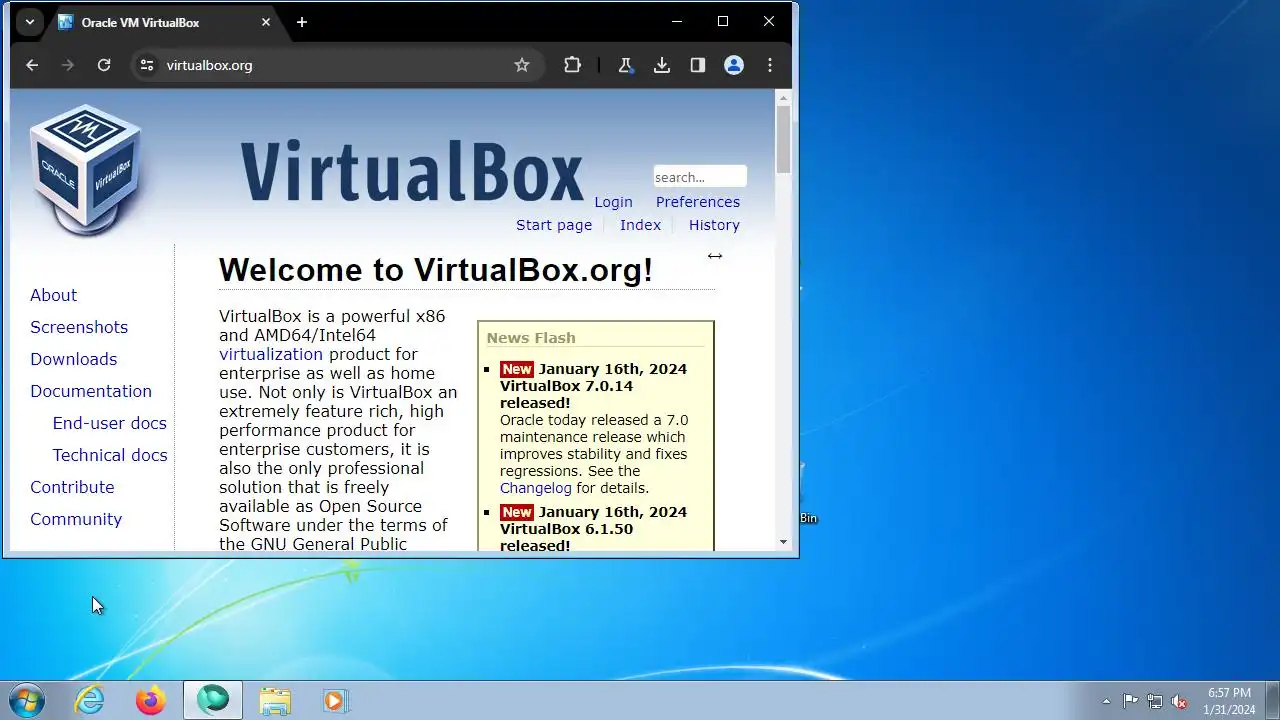Image resolution: width=1280 pixels, height=720 pixels.
Task: Open About in the sidebar
Action: tap(53, 295)
